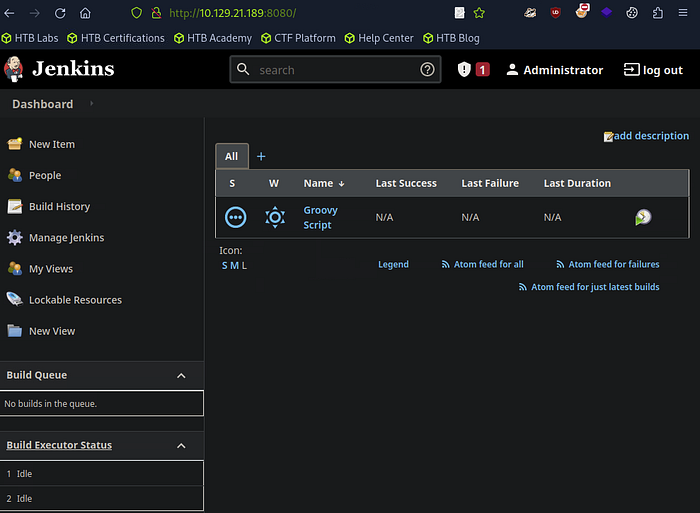Select large icon size L

pos(244,266)
